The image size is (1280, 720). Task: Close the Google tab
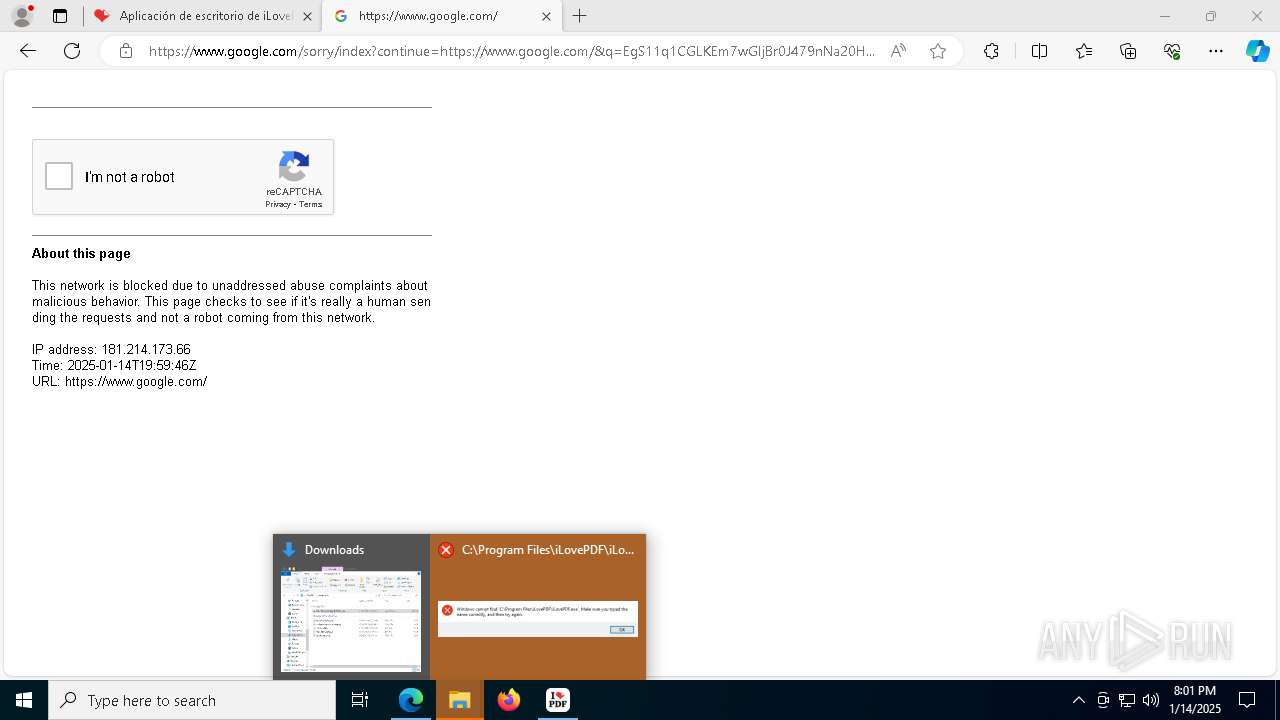[x=546, y=16]
